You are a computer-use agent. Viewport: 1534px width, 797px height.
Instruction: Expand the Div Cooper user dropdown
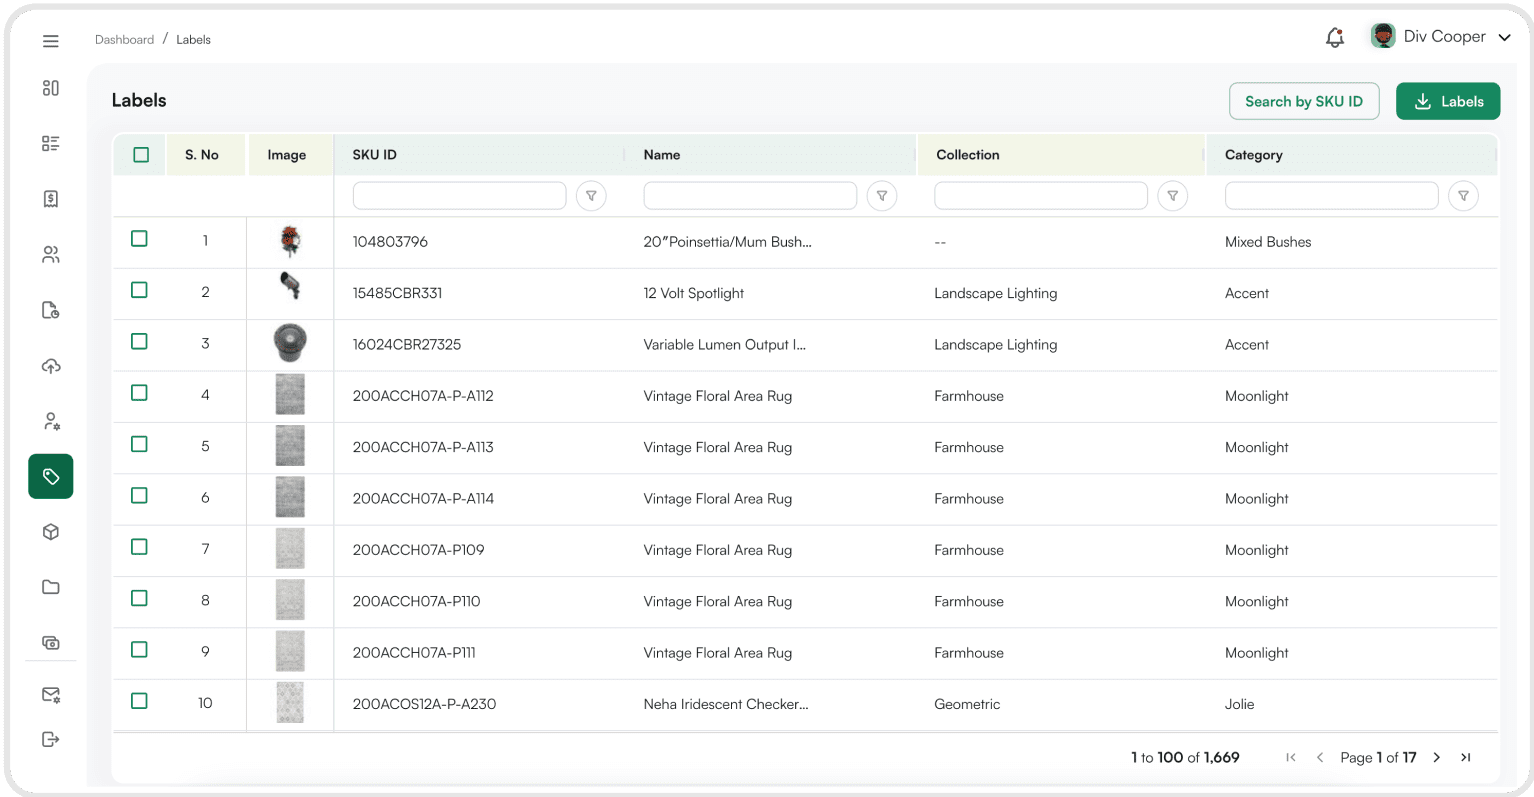tap(1504, 37)
